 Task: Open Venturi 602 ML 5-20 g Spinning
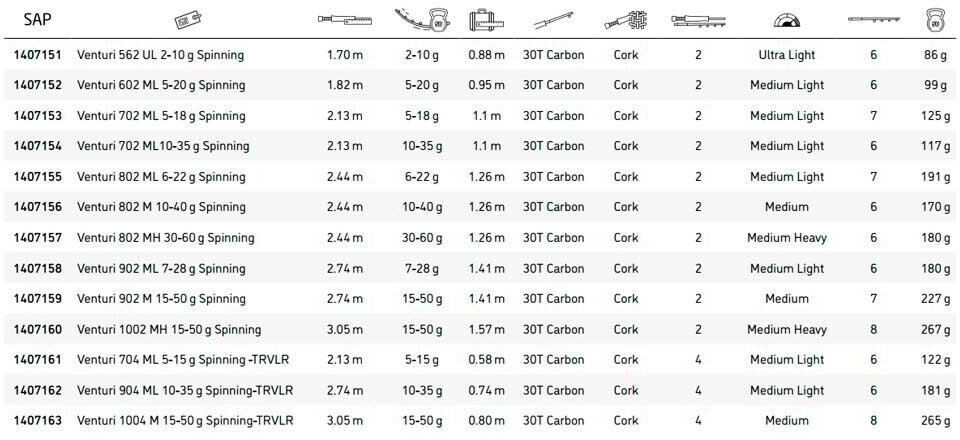click(x=160, y=85)
